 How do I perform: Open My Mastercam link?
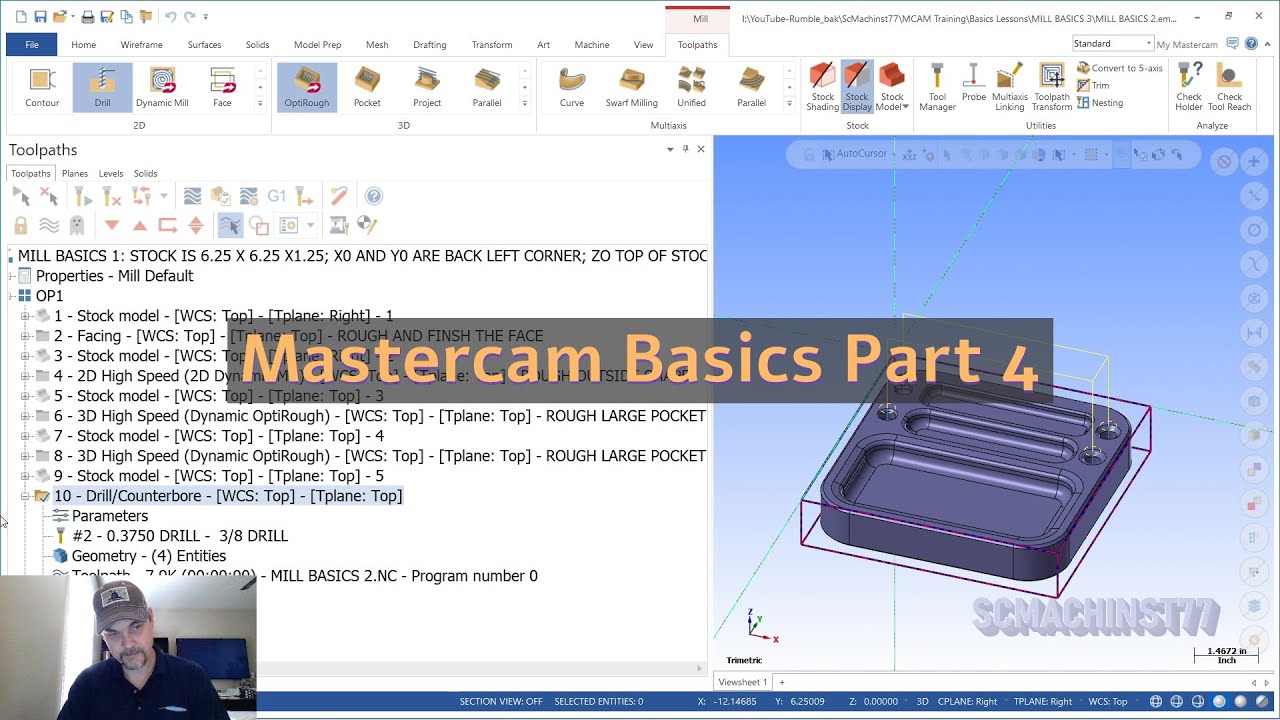[x=1187, y=44]
